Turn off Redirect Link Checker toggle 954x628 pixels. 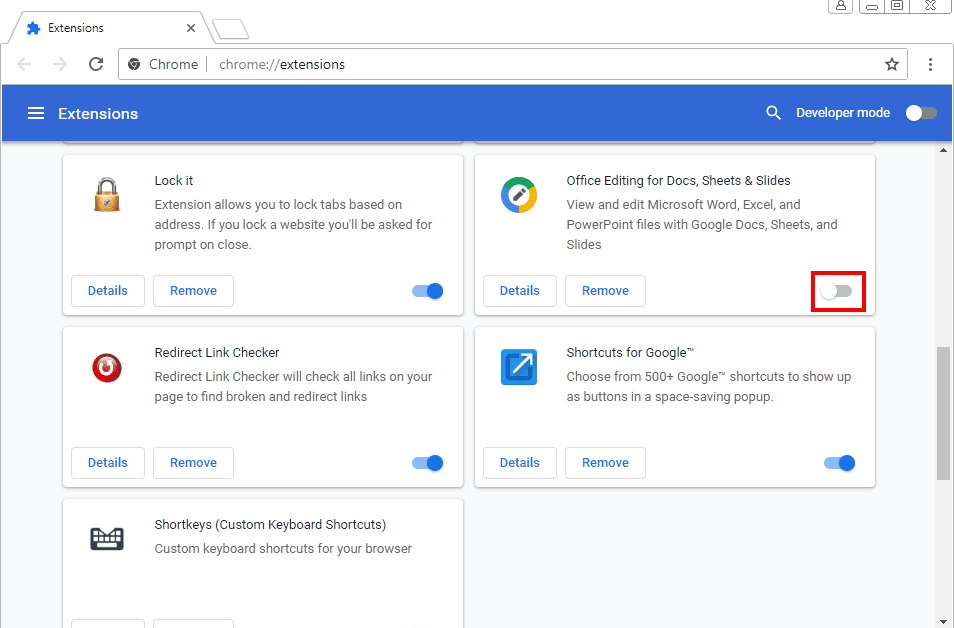pyautogui.click(x=427, y=463)
